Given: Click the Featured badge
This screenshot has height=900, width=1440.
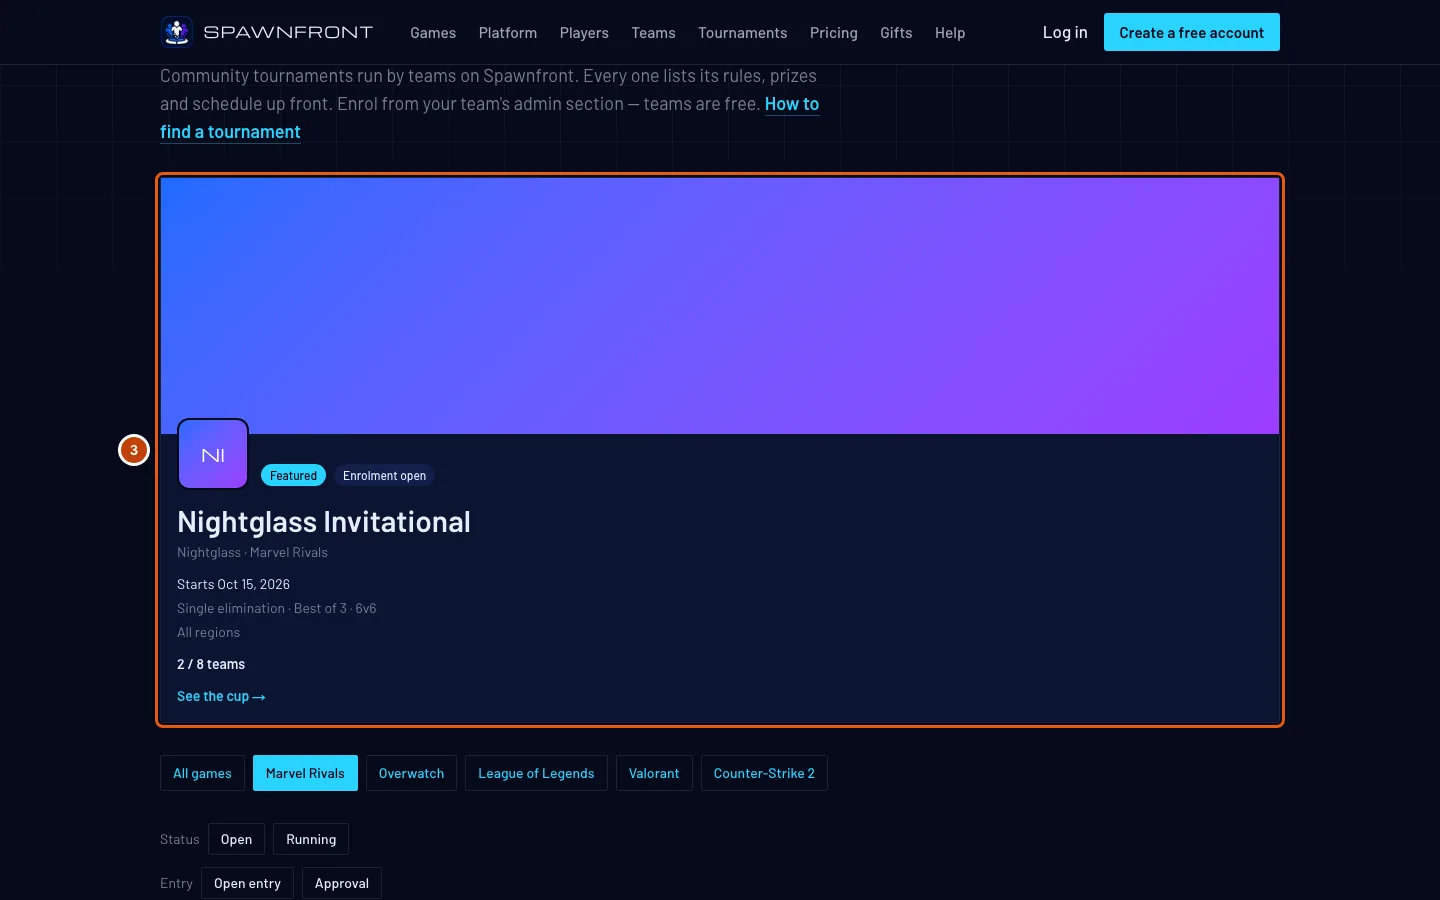Looking at the screenshot, I should click(293, 476).
